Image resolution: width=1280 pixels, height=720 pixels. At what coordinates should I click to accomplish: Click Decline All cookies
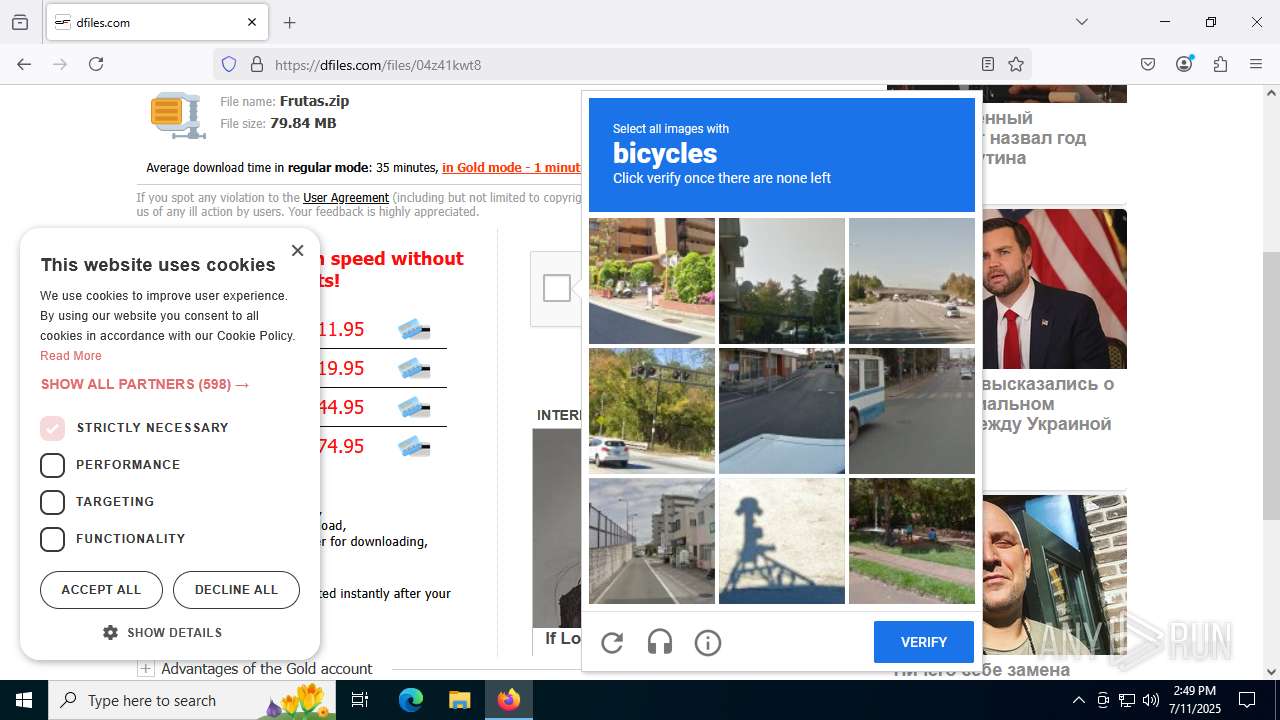pyautogui.click(x=236, y=590)
